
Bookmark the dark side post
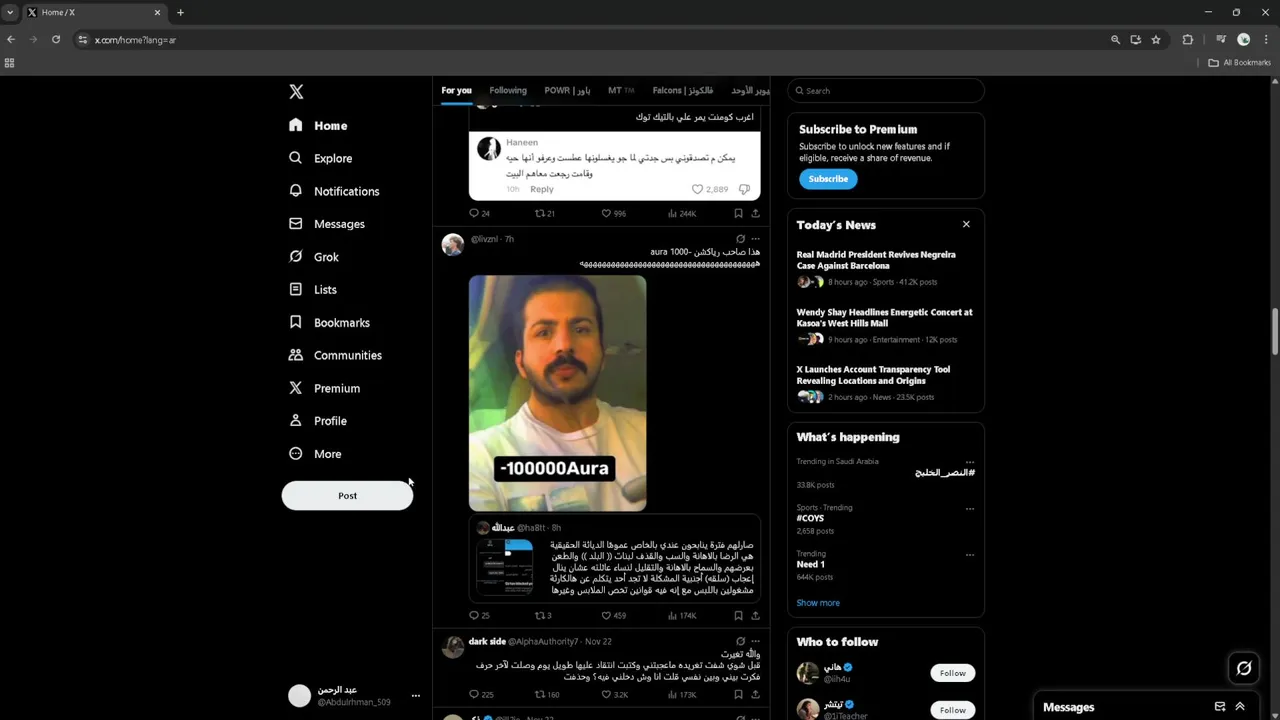coord(738,694)
